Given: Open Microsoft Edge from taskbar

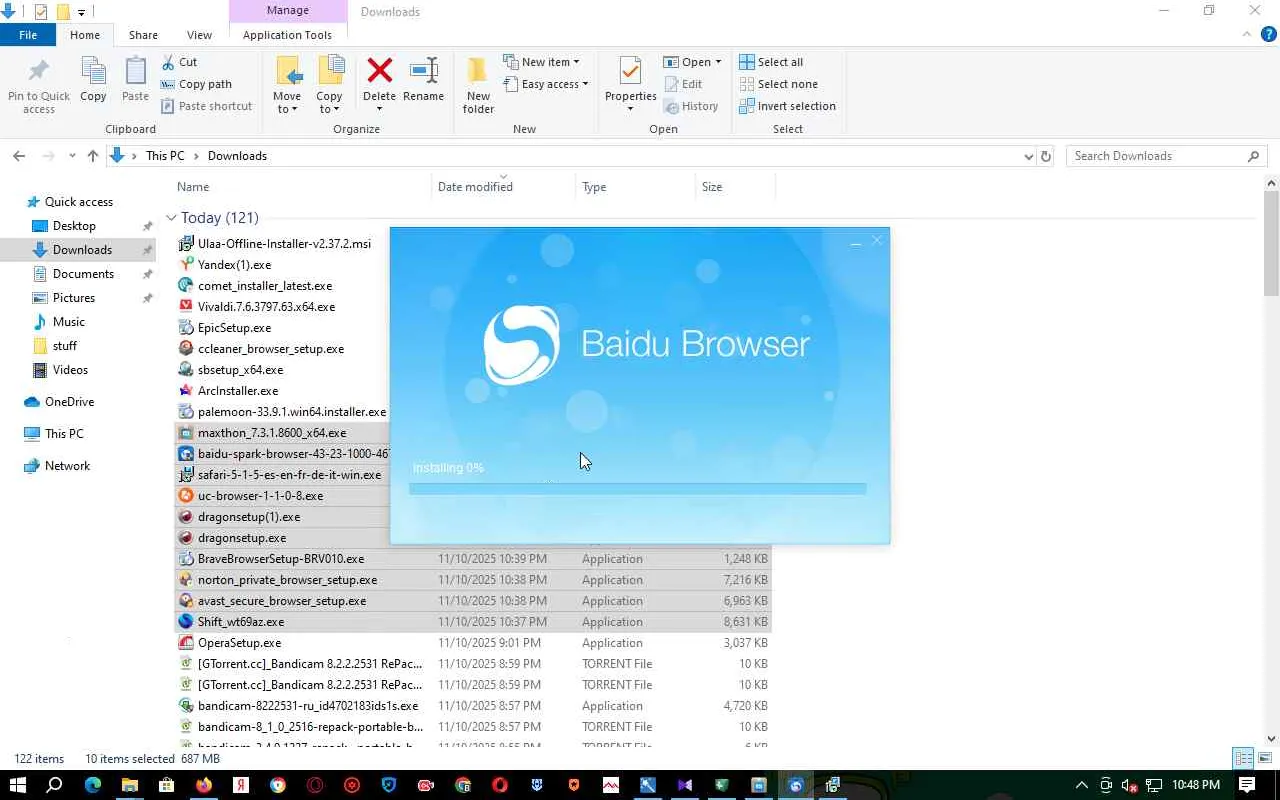Looking at the screenshot, I should 92,785.
